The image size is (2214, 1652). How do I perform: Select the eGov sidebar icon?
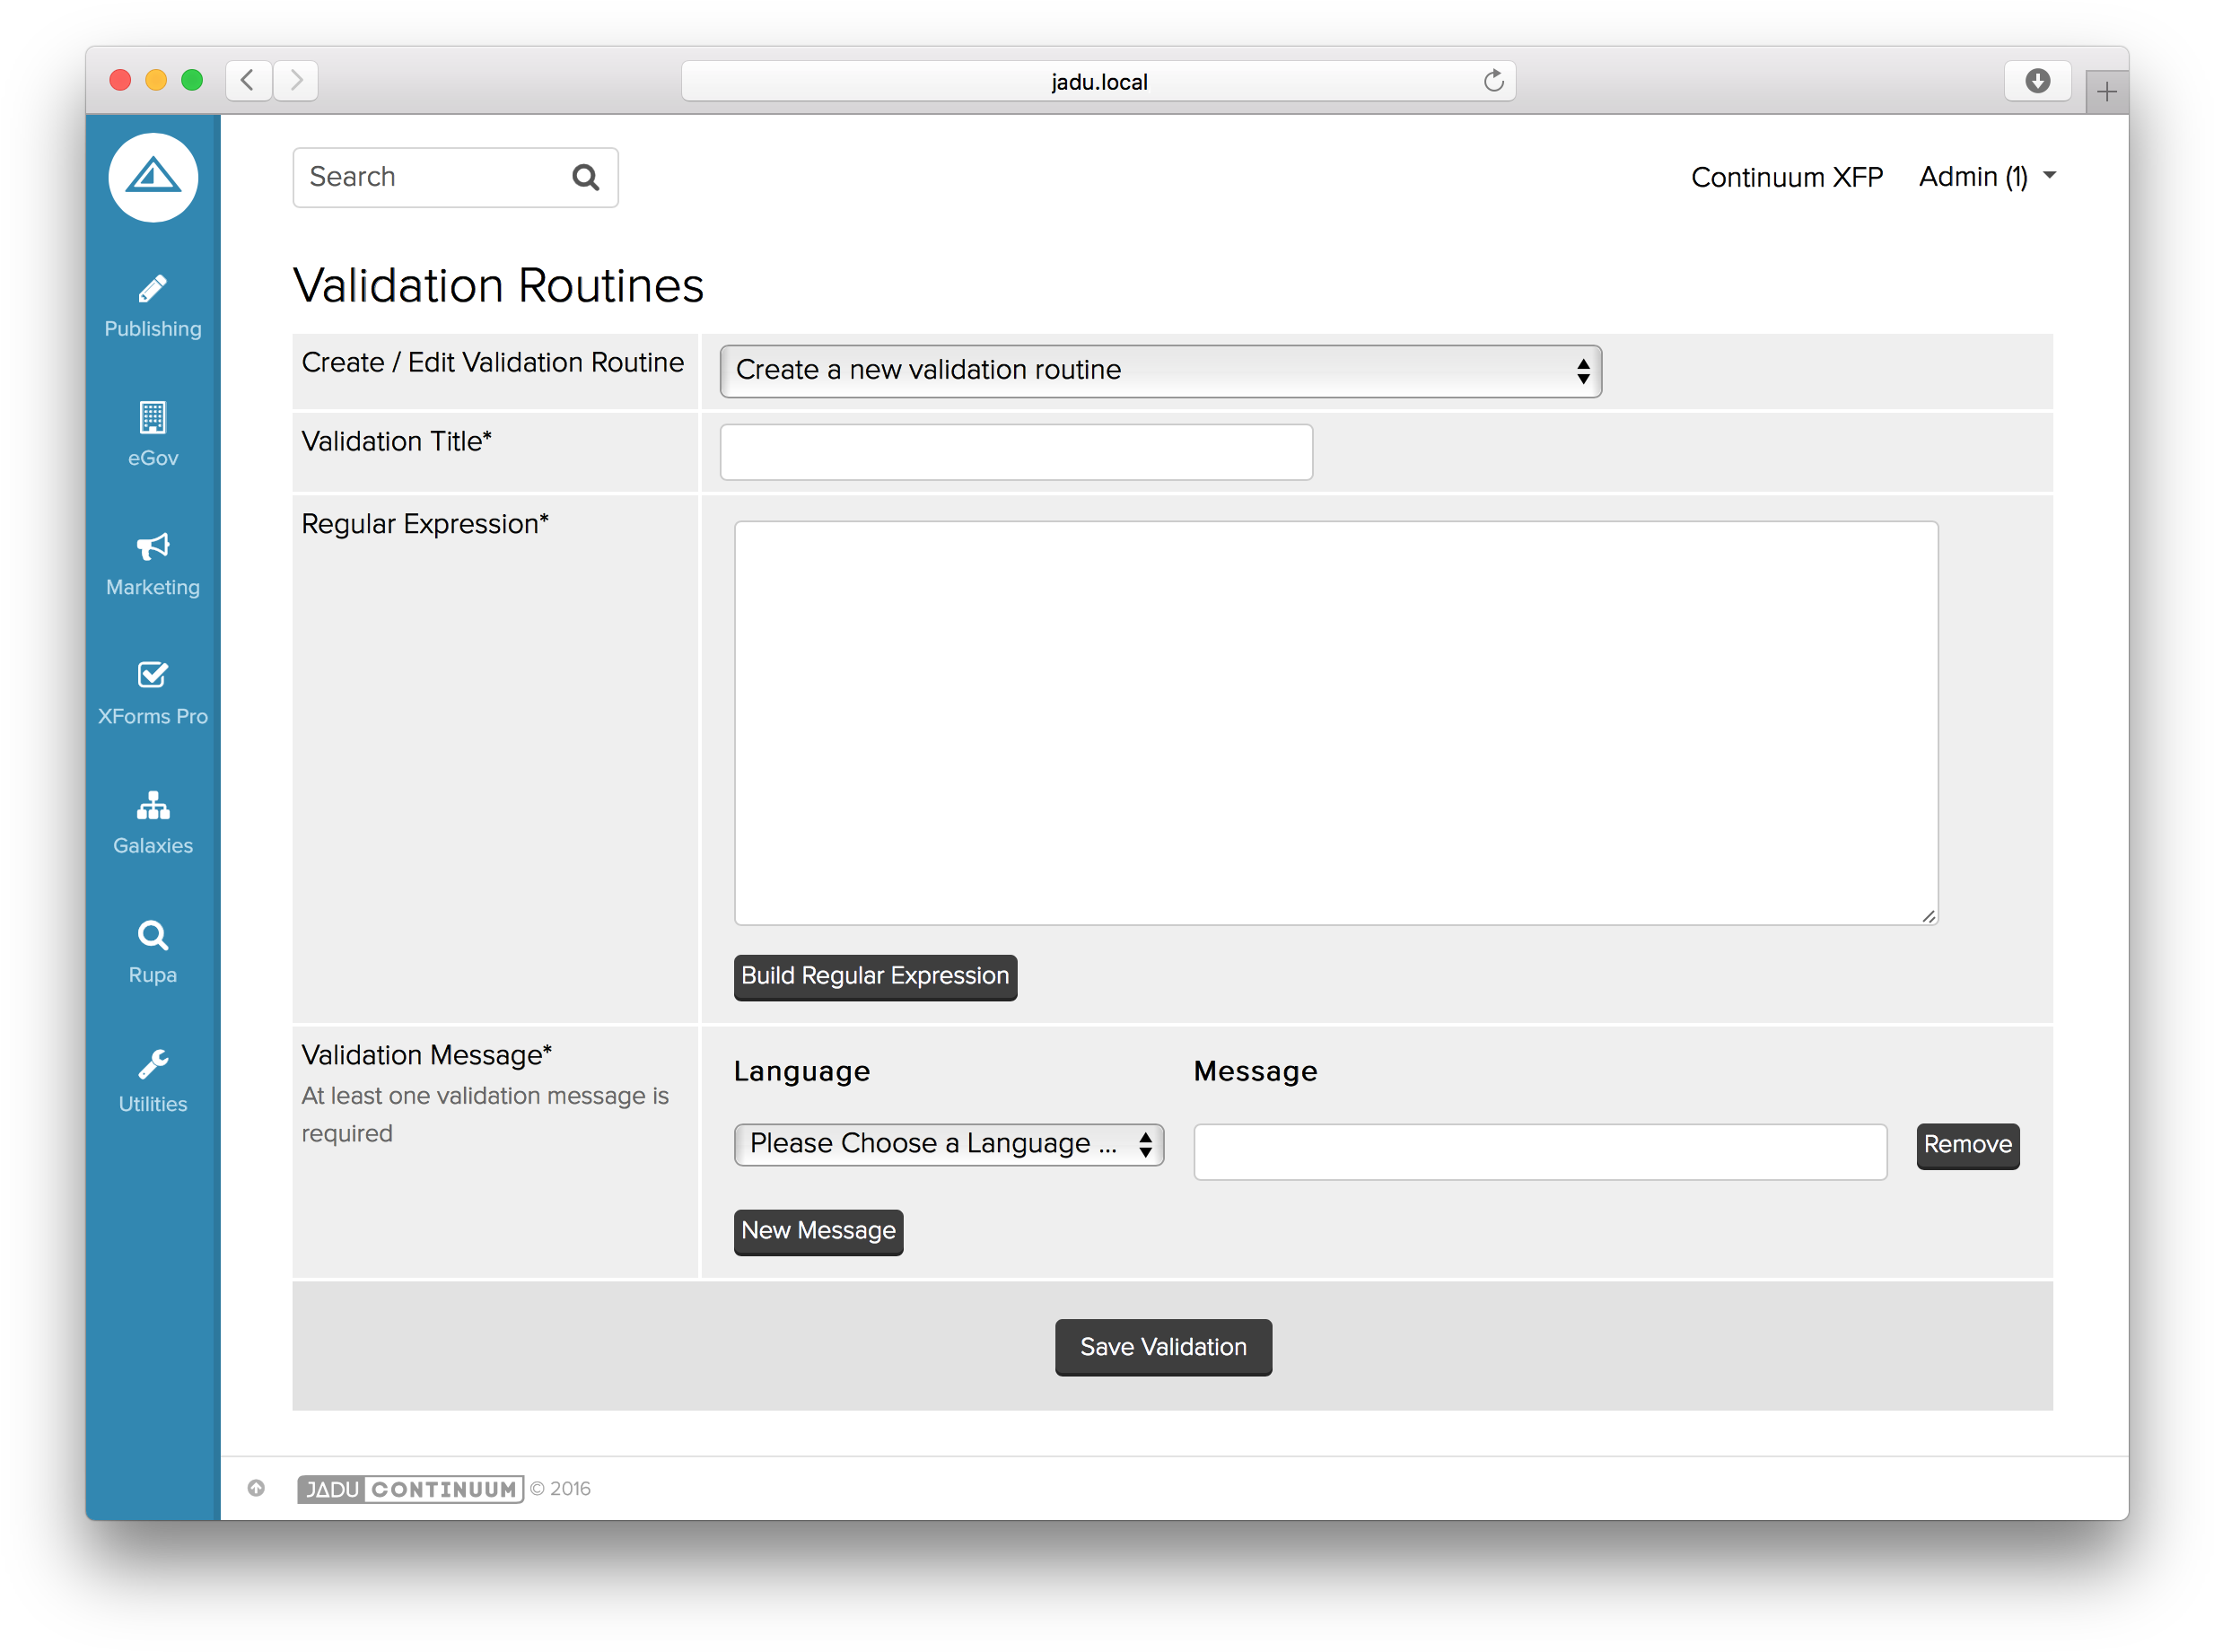click(152, 433)
